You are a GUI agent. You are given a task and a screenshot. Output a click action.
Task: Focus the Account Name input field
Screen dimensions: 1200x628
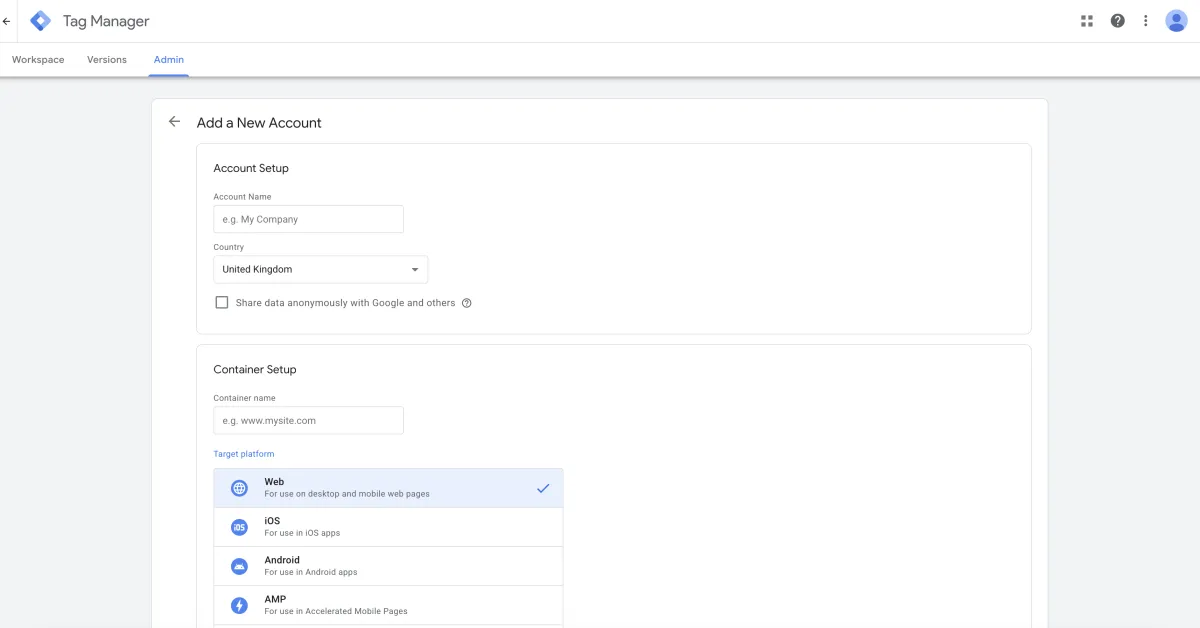pyautogui.click(x=309, y=219)
